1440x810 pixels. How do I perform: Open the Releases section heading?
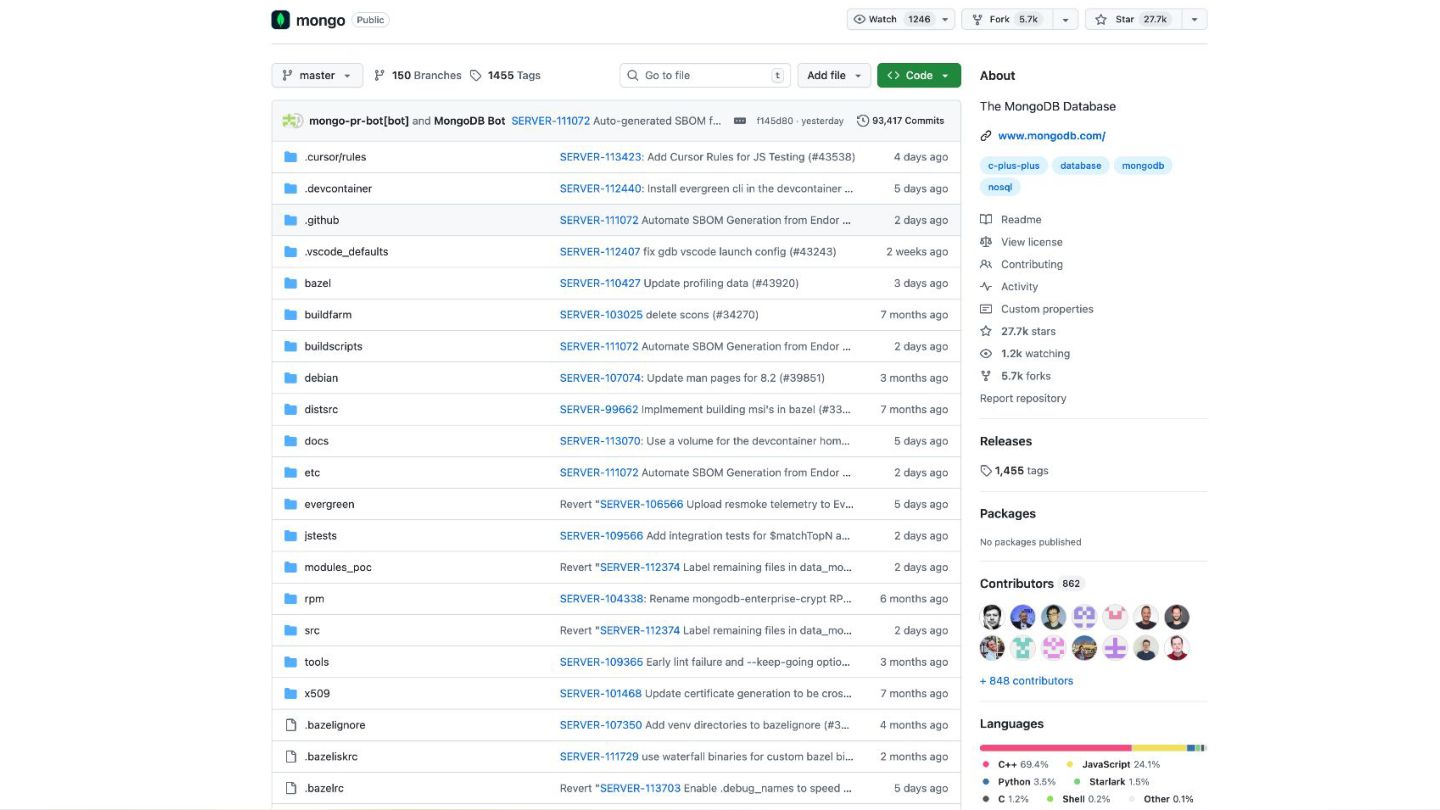[x=1006, y=441]
